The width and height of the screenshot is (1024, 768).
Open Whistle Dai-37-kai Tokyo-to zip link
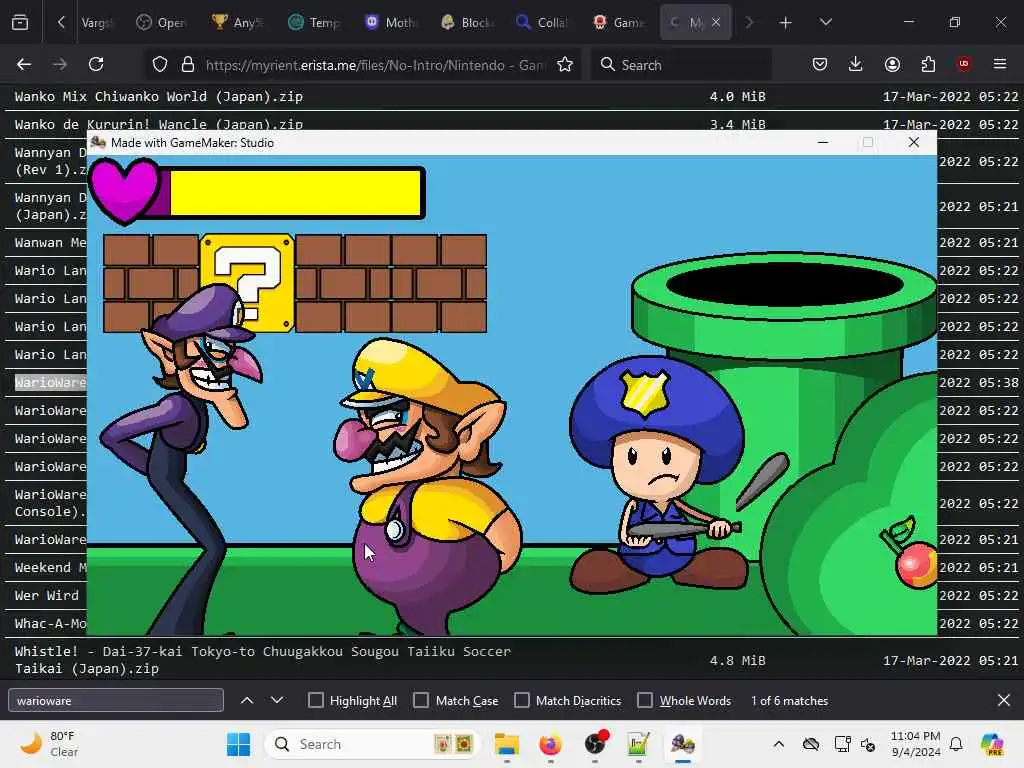coord(263,660)
